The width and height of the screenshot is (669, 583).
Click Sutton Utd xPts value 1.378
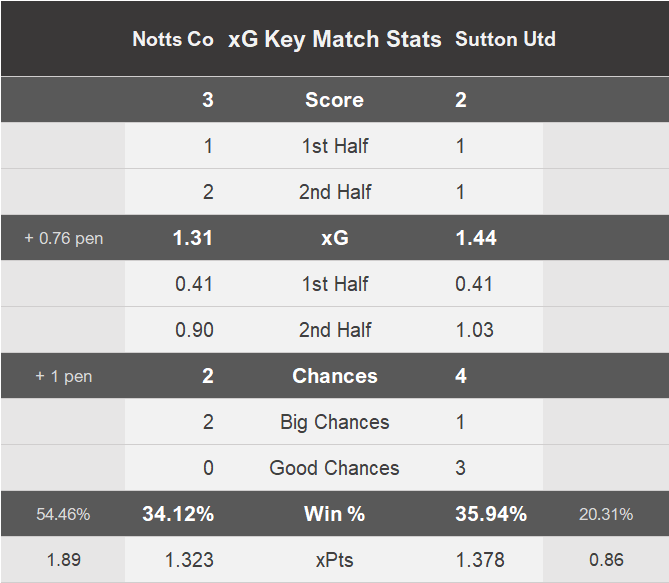tap(480, 560)
